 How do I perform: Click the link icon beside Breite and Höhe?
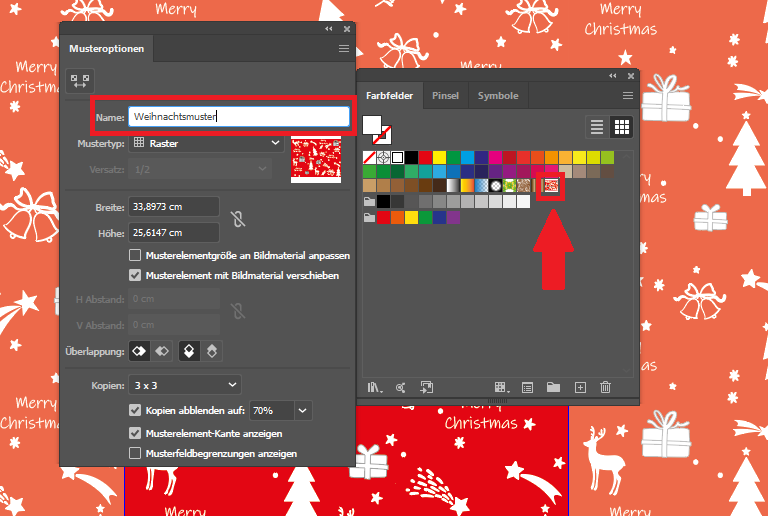pyautogui.click(x=237, y=219)
